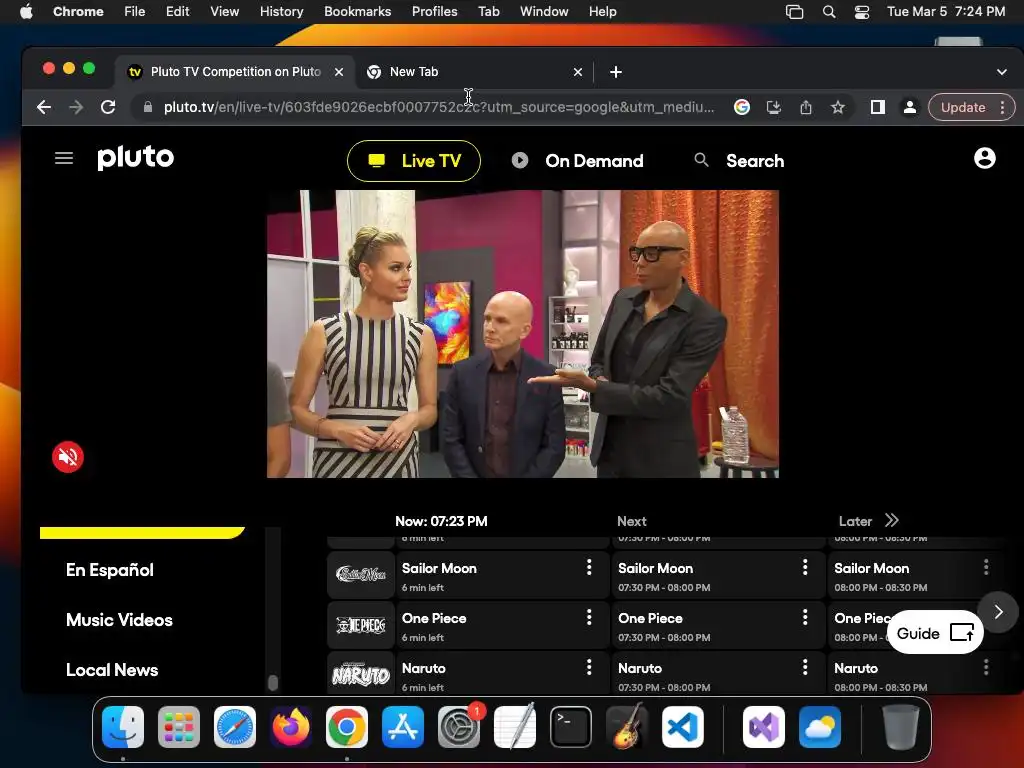Image resolution: width=1024 pixels, height=768 pixels.
Task: Select the Naruto channel logo
Action: coord(360,674)
